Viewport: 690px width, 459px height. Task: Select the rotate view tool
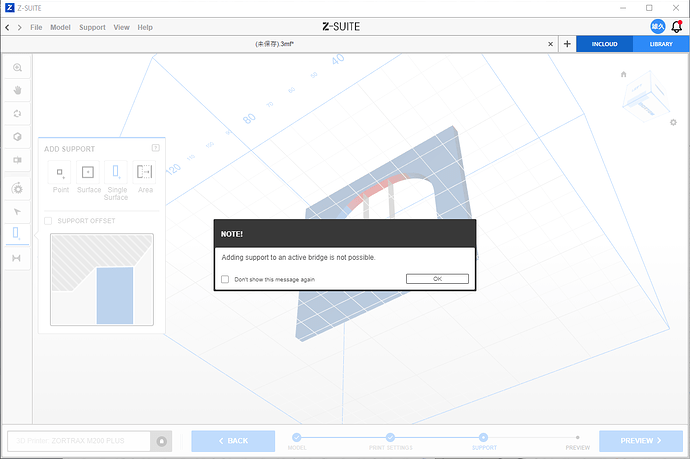point(17,114)
